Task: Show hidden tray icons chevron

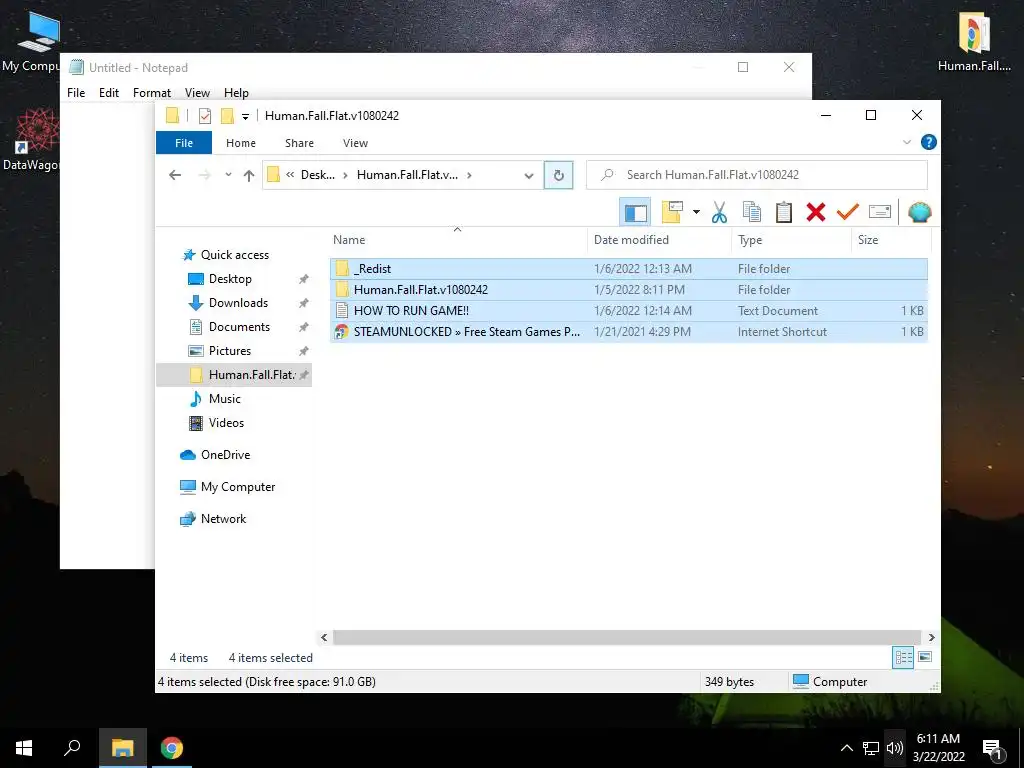Action: tap(846, 748)
